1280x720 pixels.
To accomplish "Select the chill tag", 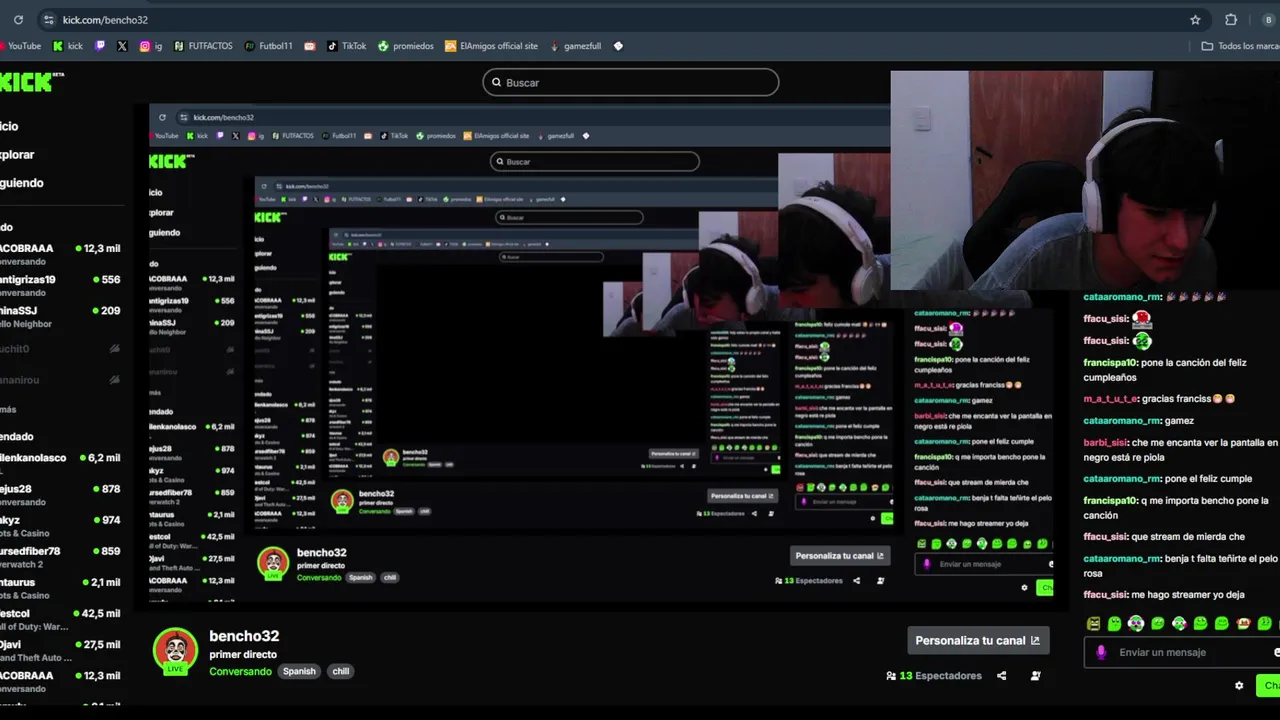I will [341, 671].
